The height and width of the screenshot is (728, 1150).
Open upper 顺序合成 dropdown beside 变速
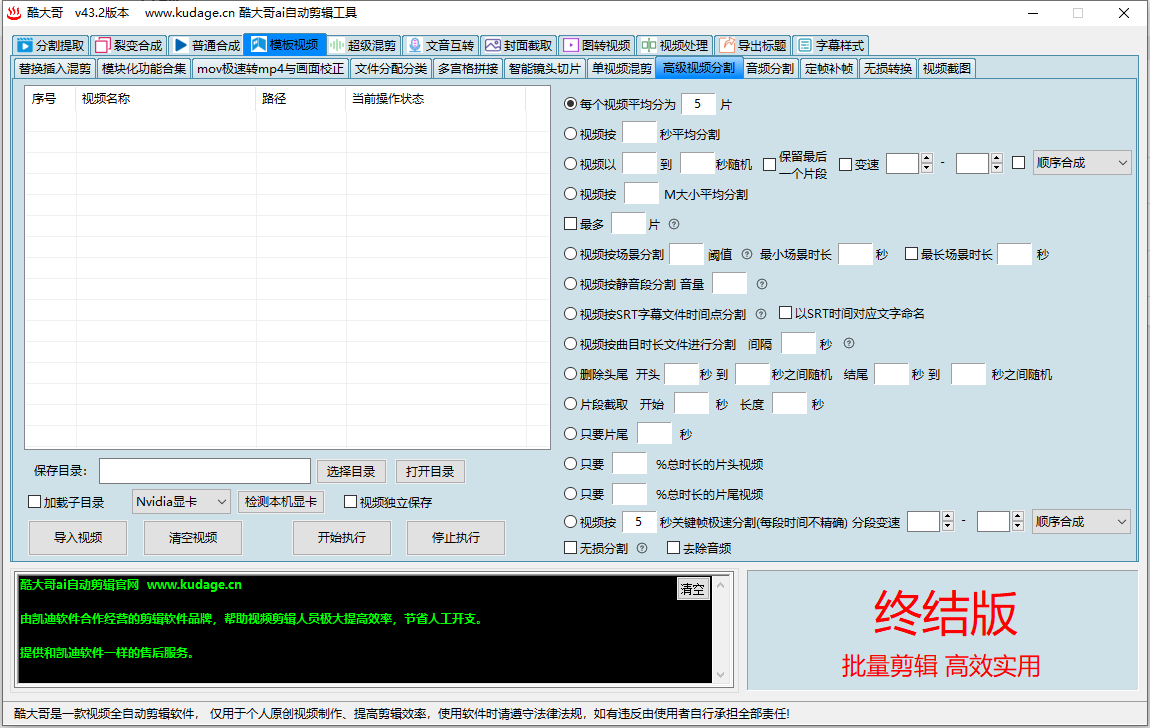tap(1082, 163)
